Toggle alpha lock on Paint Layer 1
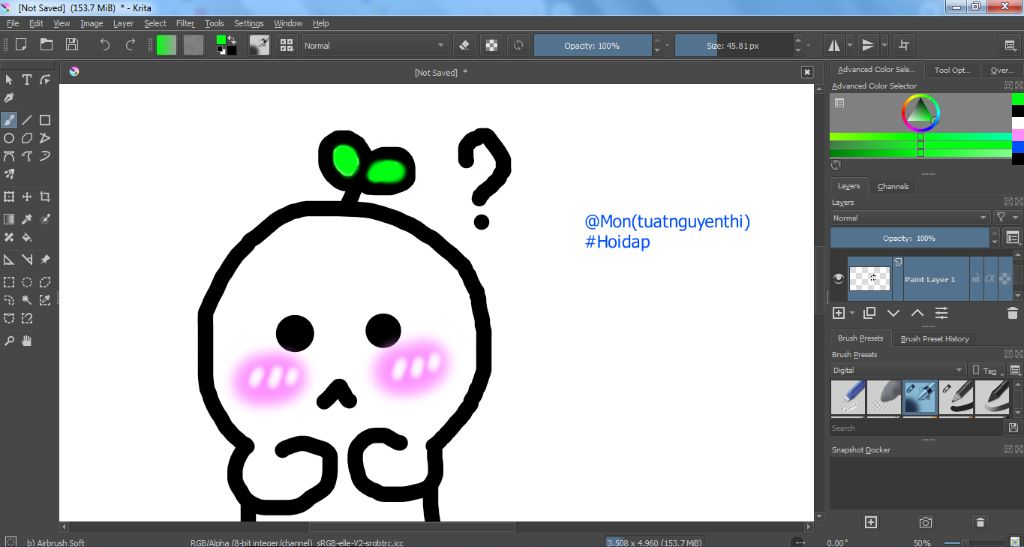 pos(1005,279)
